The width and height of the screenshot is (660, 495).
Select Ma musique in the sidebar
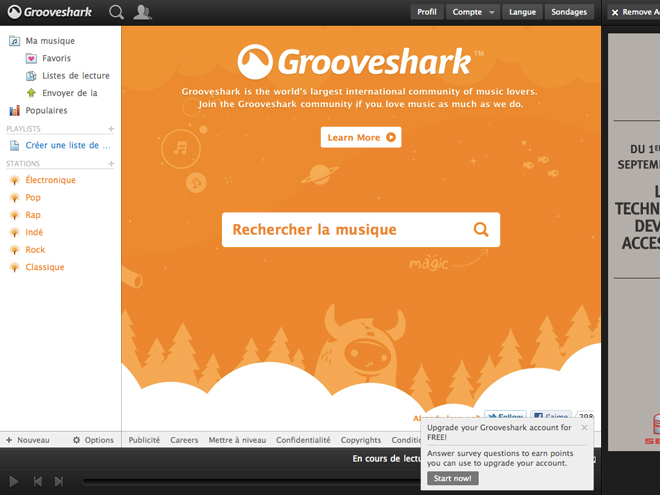(50, 41)
